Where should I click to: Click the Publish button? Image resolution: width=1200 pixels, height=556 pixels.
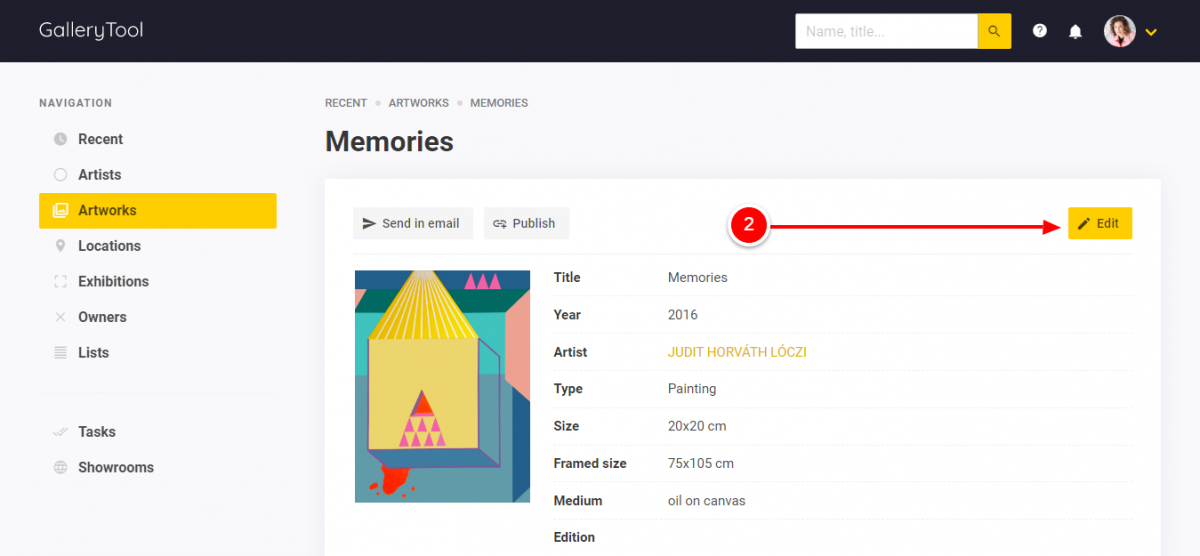(526, 223)
